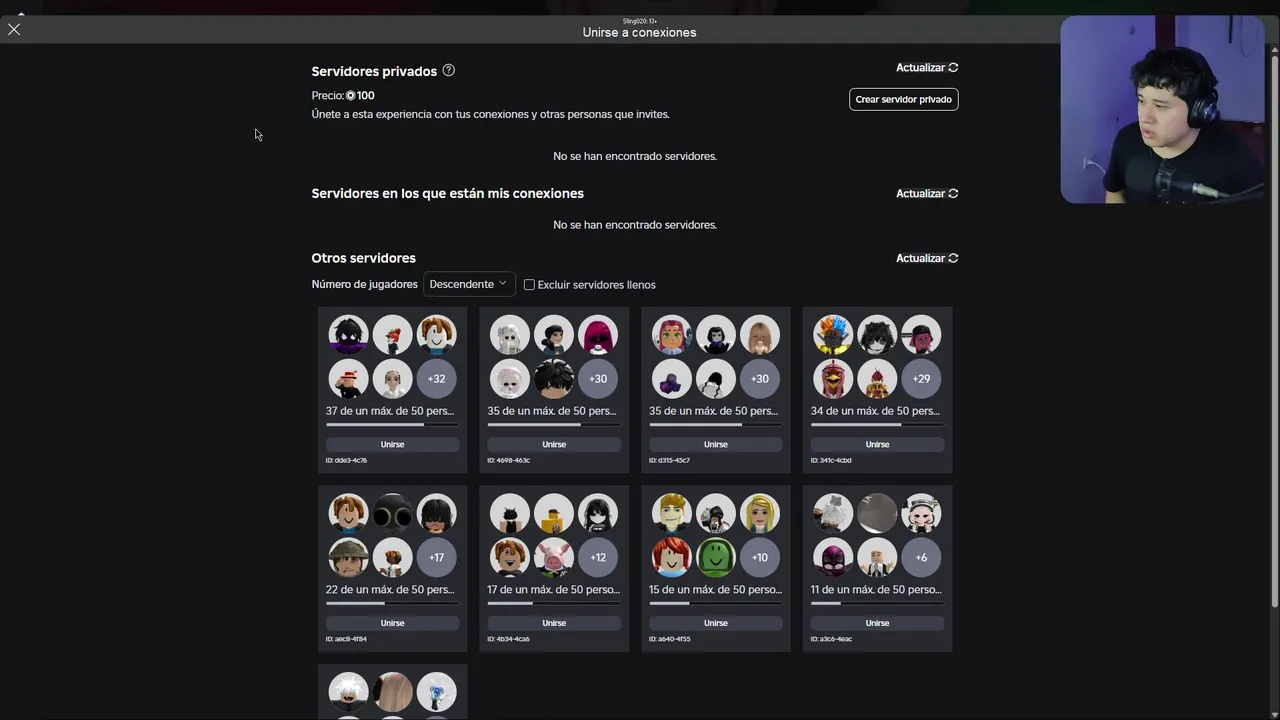The height and width of the screenshot is (720, 1280).
Task: Click the ID dde3-4c76 text
Action: [x=346, y=461]
